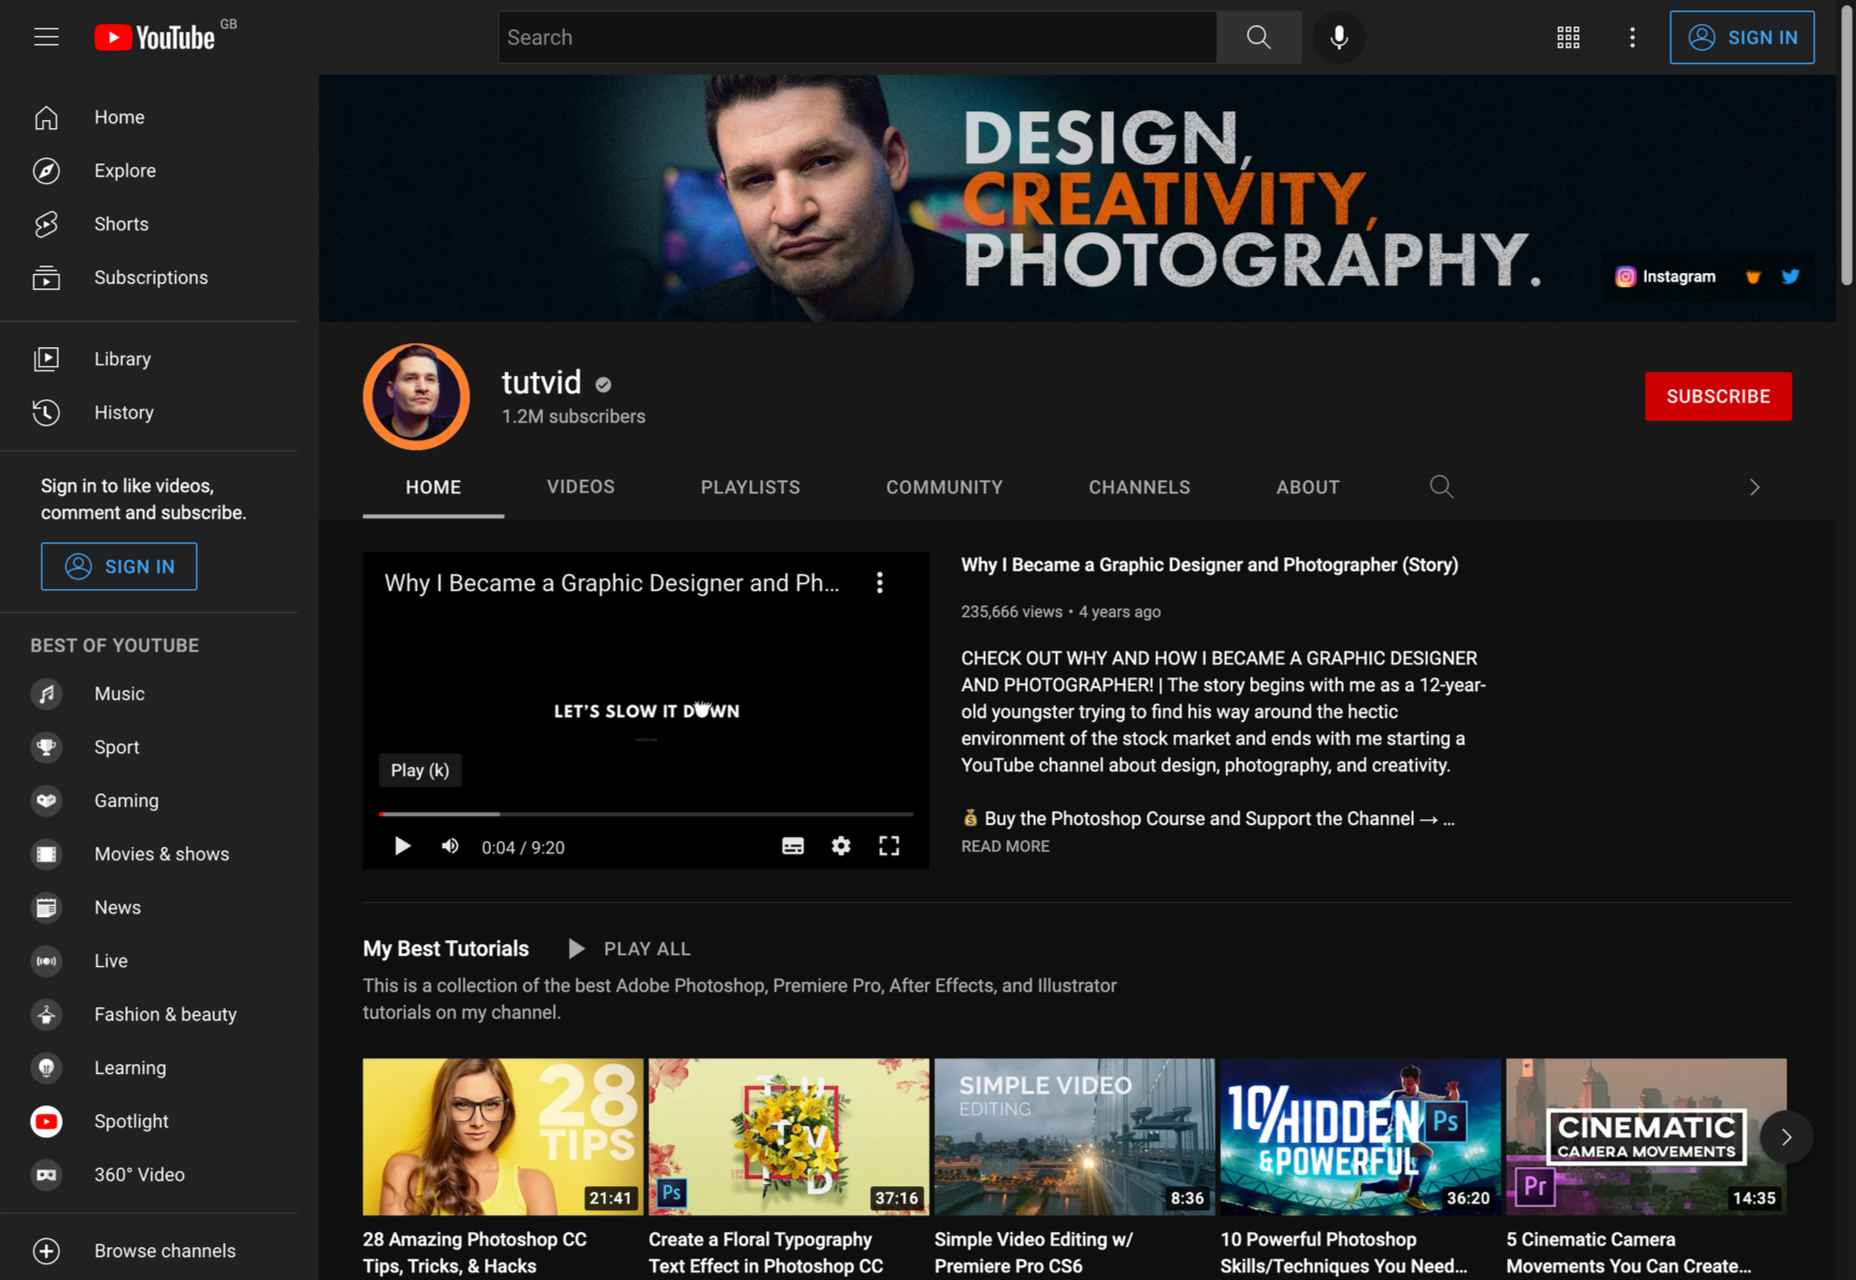Open the Cinematic Camera Movements thumbnail
The image size is (1856, 1280).
[1647, 1137]
